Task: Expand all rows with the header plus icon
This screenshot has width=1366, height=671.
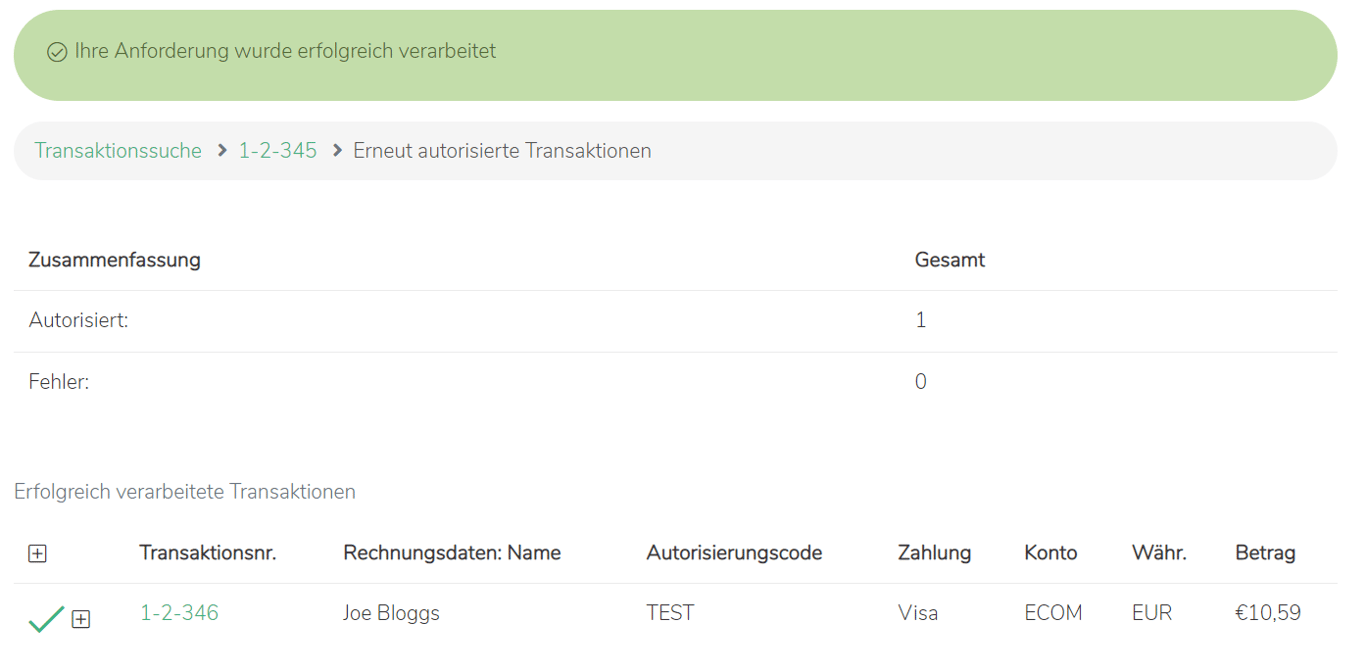Action: tap(37, 553)
